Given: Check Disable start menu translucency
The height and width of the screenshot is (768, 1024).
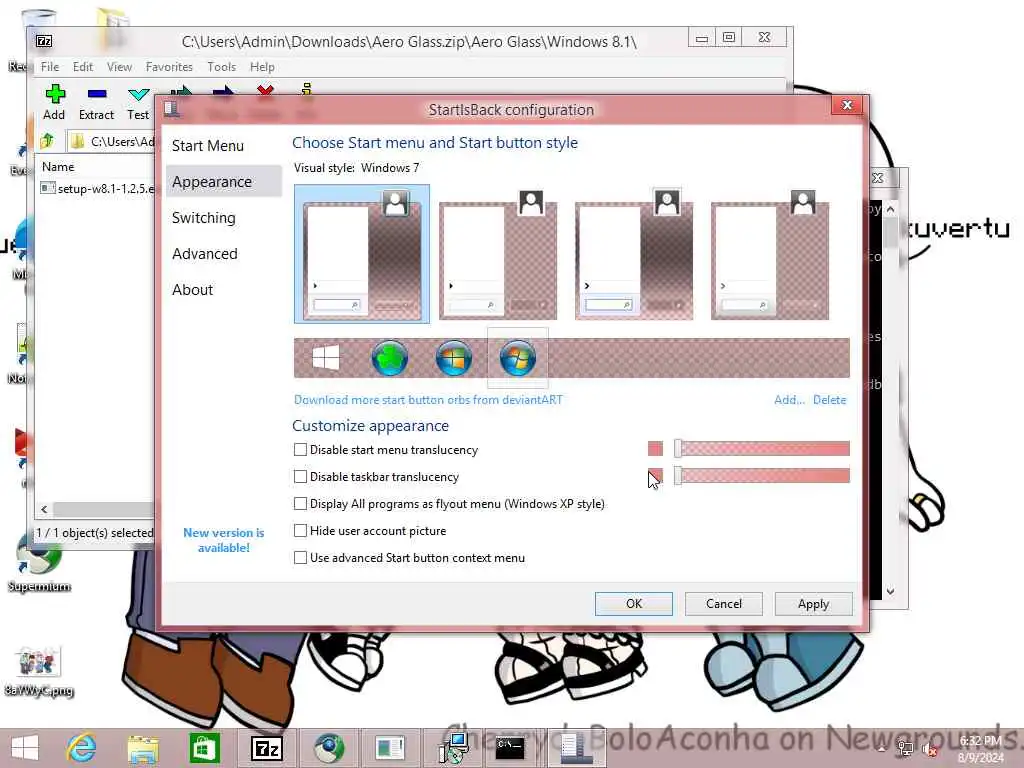Looking at the screenshot, I should [300, 449].
